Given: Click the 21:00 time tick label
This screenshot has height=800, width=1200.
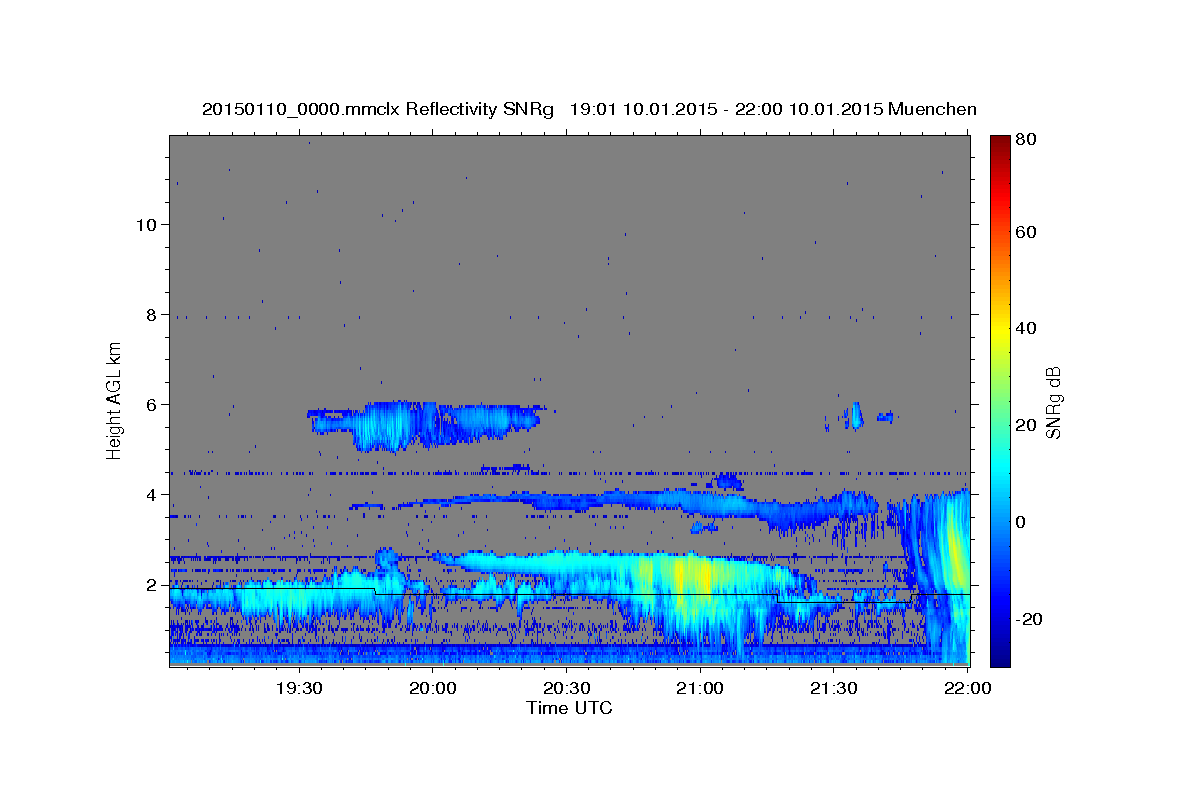Looking at the screenshot, I should coord(699,688).
